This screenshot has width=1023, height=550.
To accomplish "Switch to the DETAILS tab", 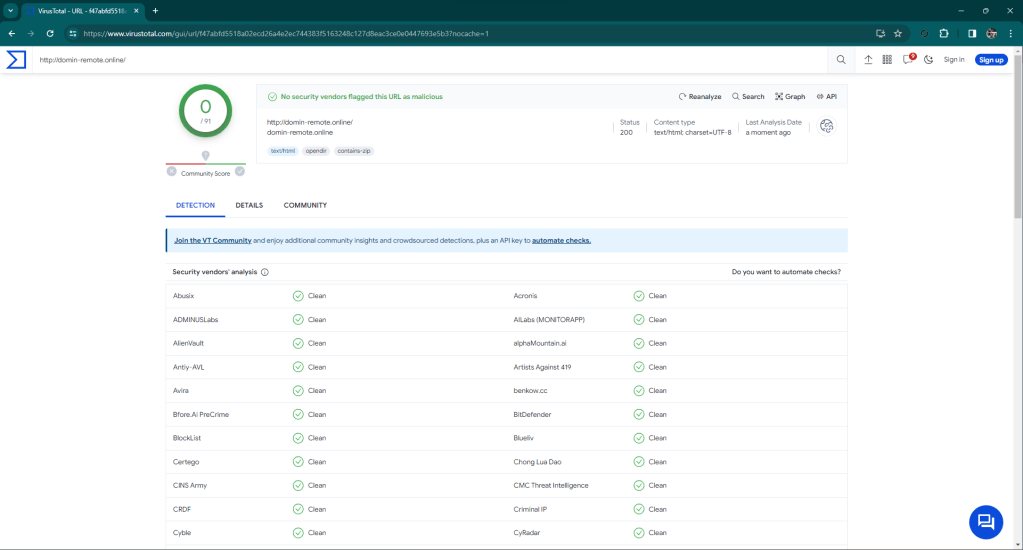I will pos(249,205).
